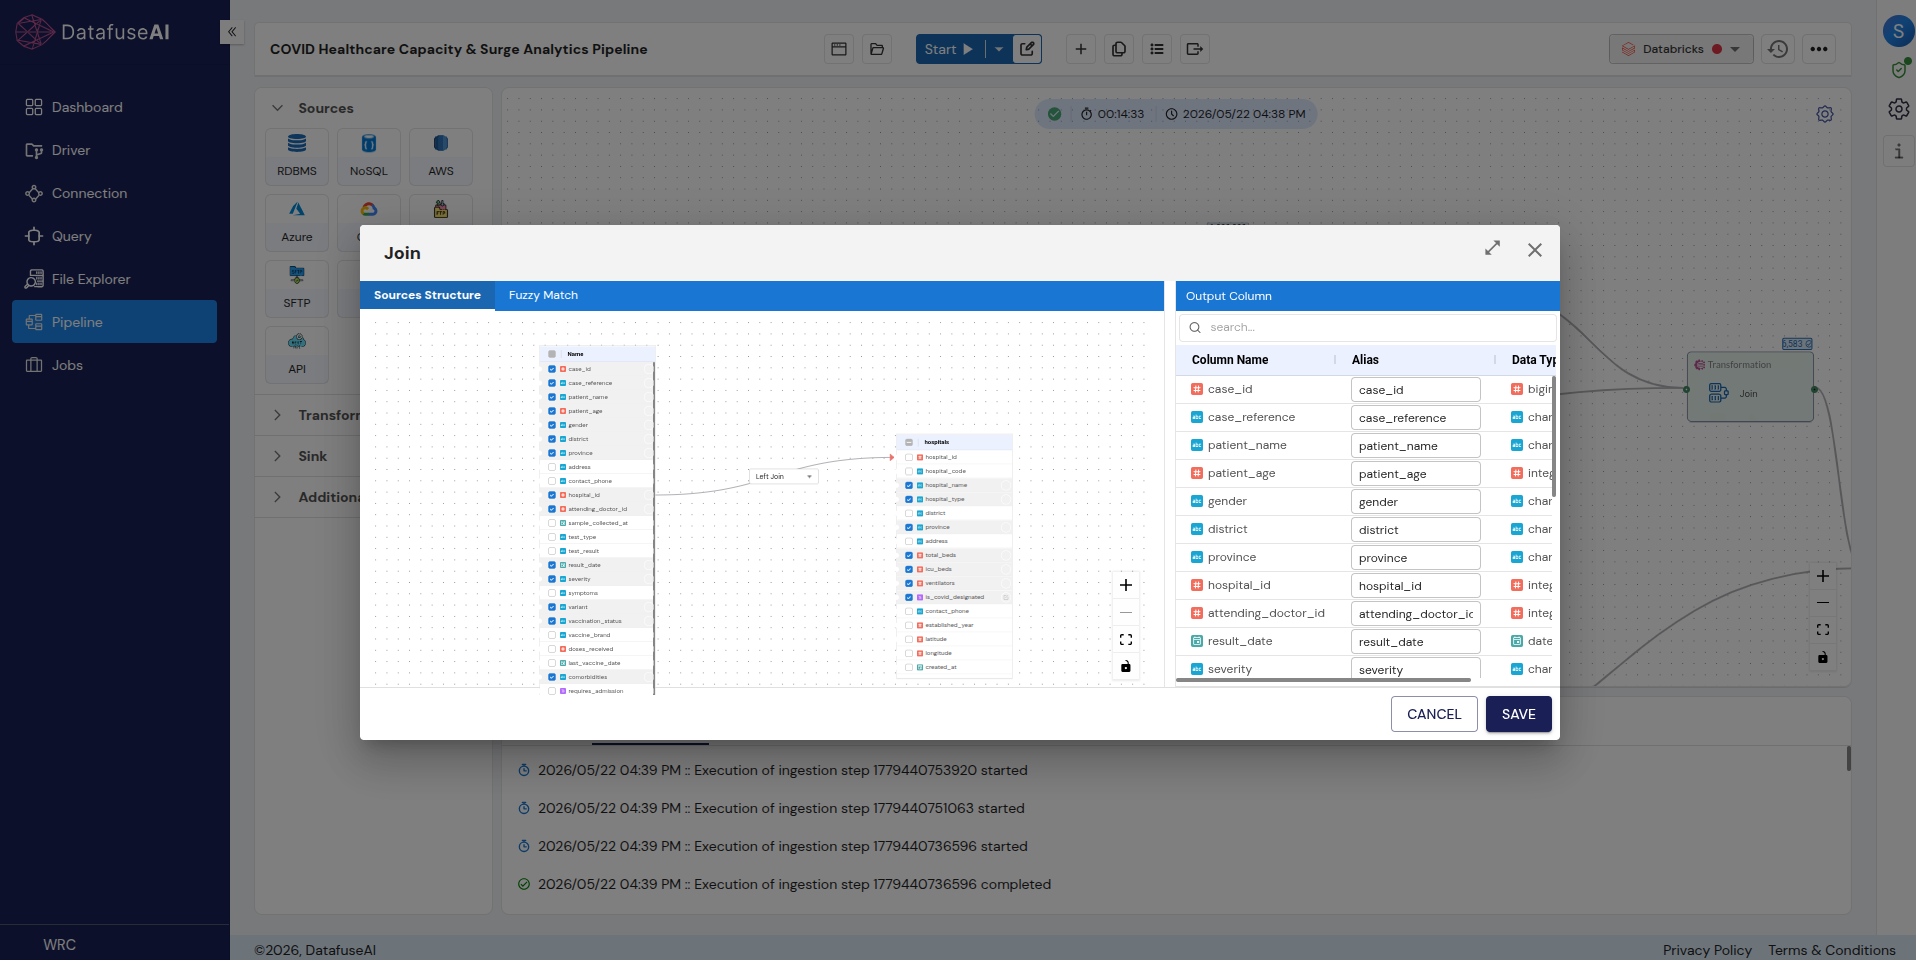Toggle select-all checkbox in hospitals table header

click(x=909, y=442)
